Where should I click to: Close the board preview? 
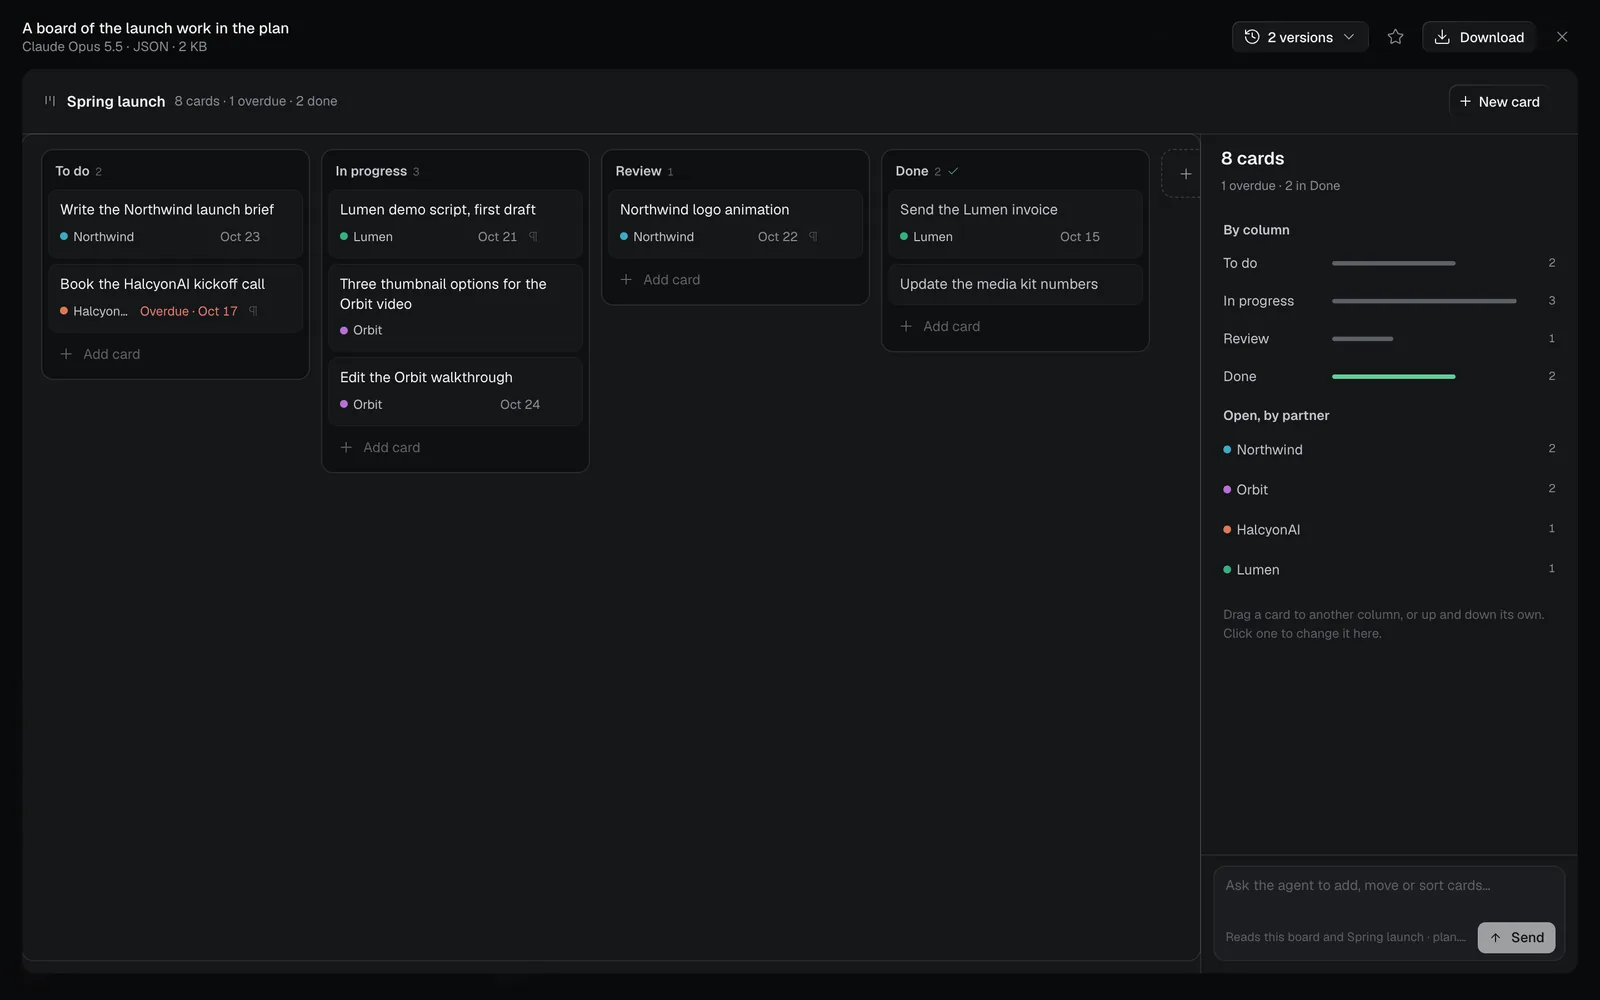(x=1562, y=37)
